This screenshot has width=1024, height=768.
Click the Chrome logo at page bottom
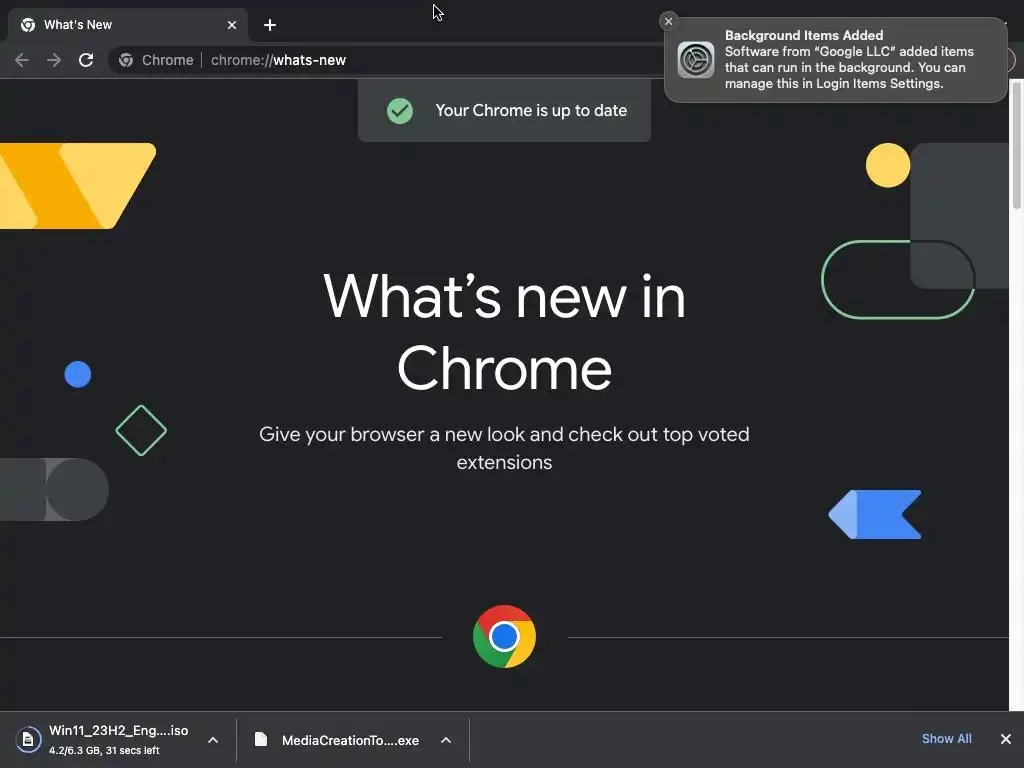pos(504,637)
